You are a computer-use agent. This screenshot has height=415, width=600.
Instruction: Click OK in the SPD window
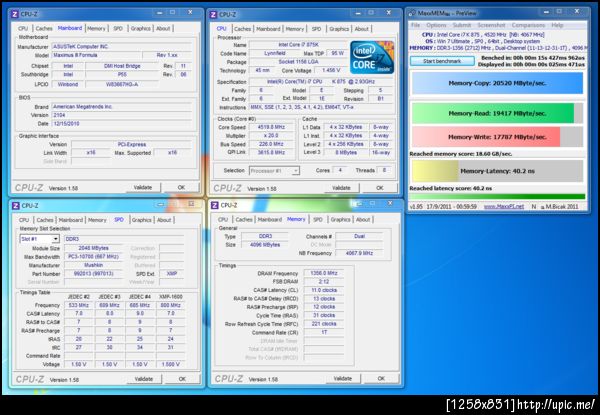click(x=182, y=379)
